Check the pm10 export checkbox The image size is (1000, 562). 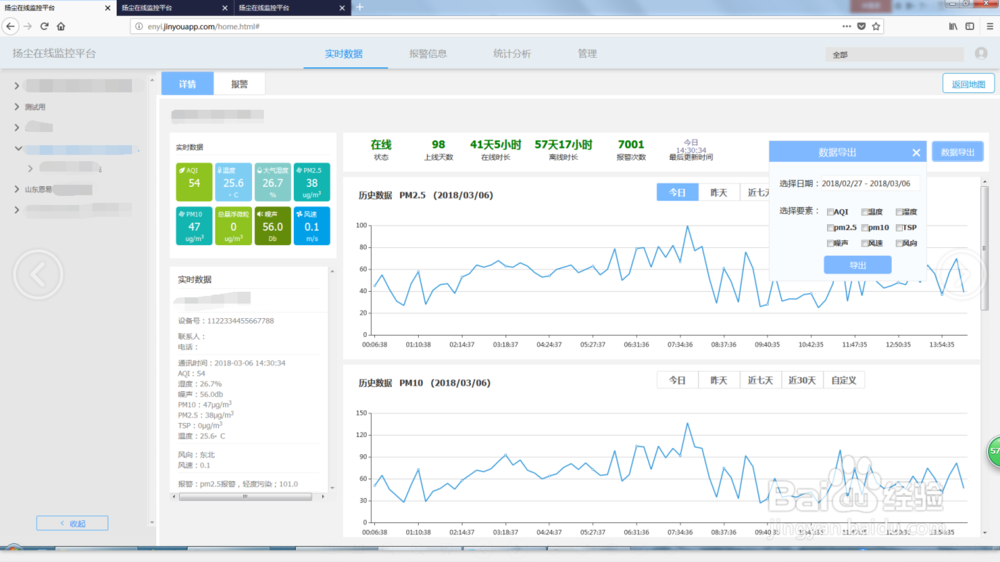(865, 228)
